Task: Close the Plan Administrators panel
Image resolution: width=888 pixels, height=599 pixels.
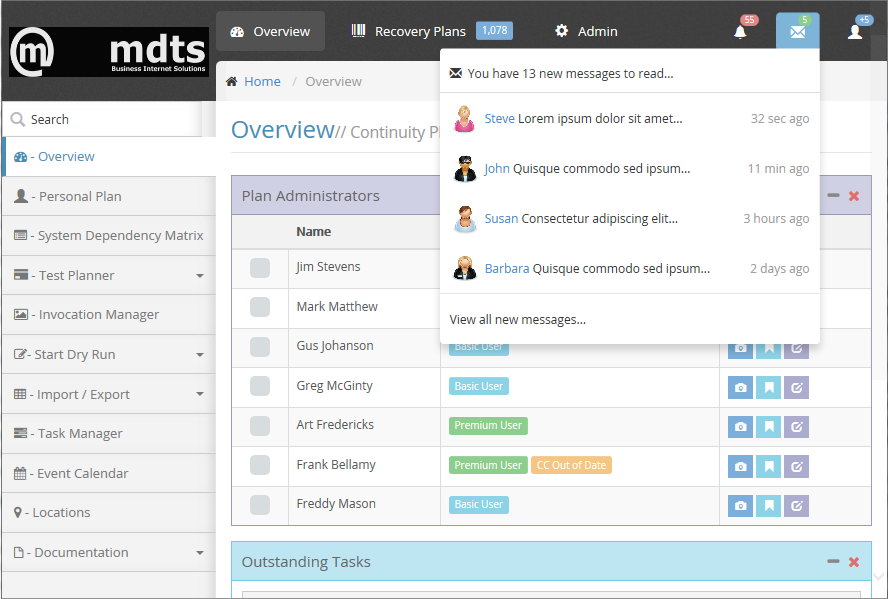Action: (854, 196)
